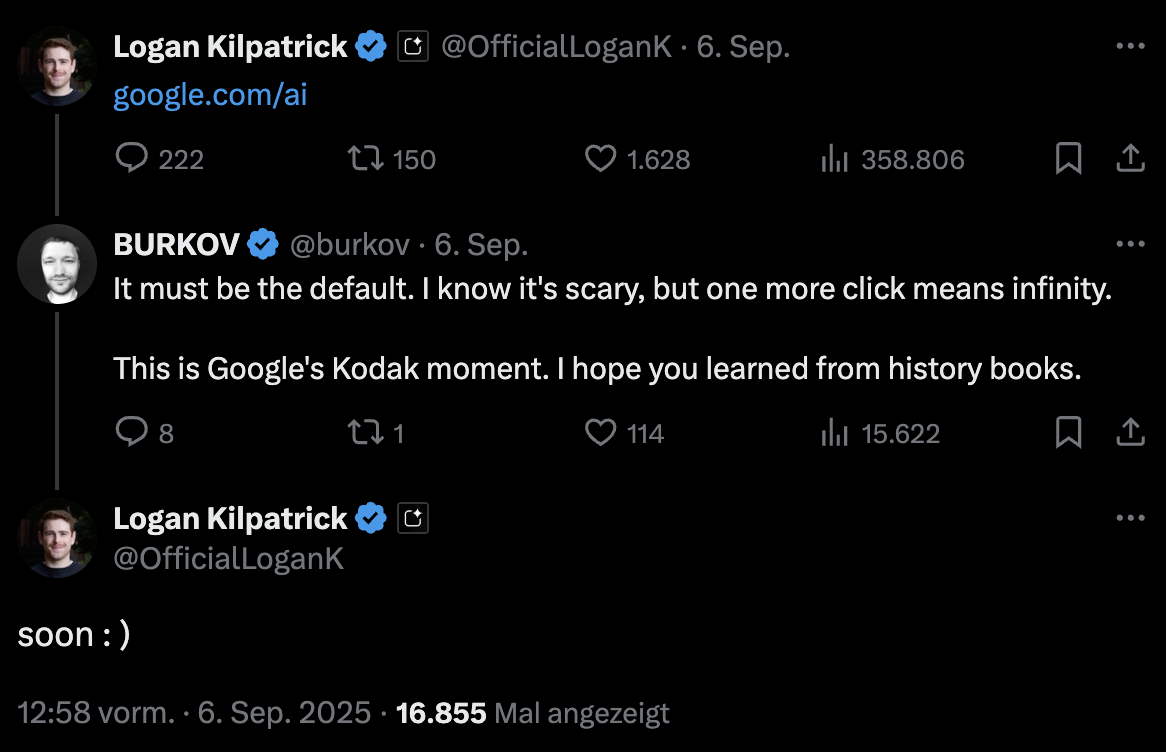Share Logan Kilpatrick's tweet

click(x=1130, y=157)
